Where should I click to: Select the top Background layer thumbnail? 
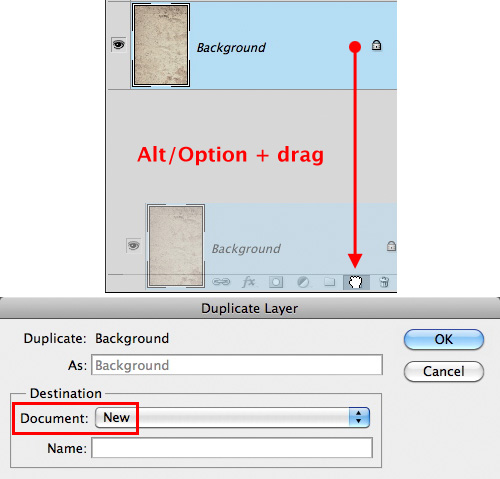point(161,45)
